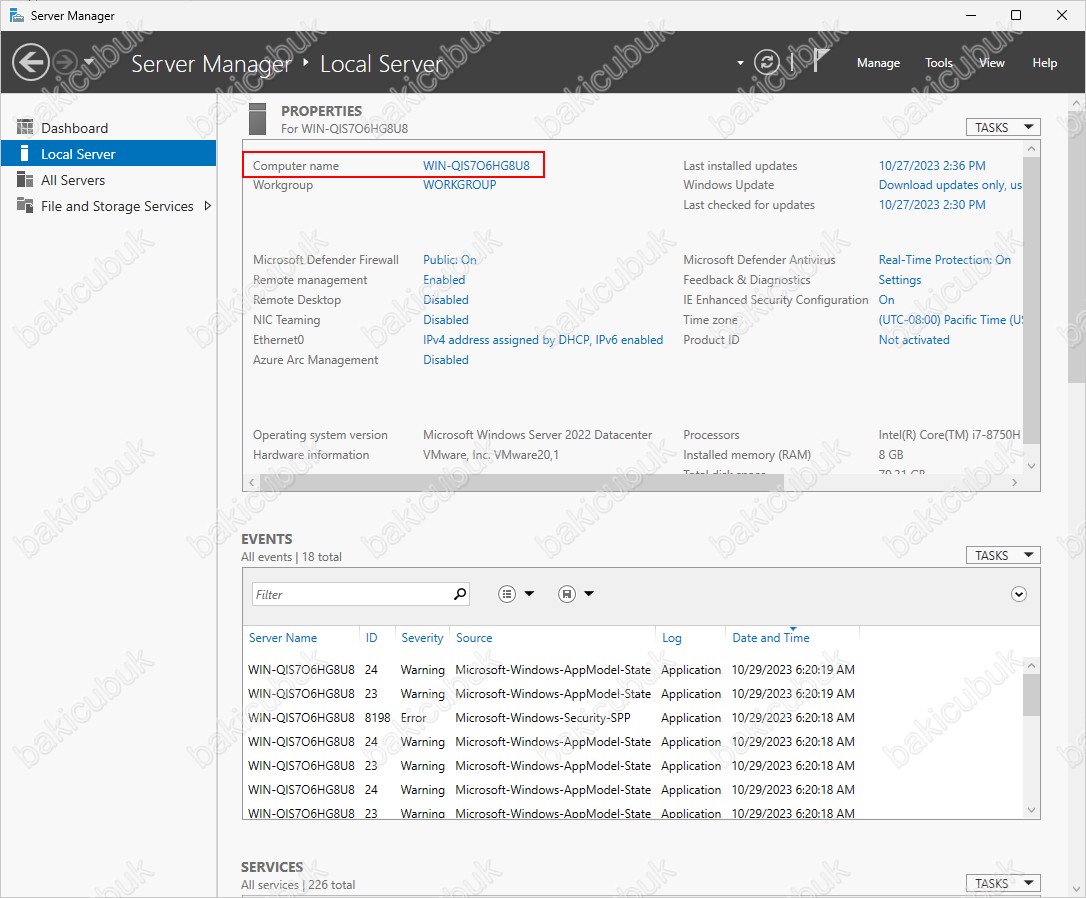Viewport: 1086px width, 898px height.
Task: Open the Tools menu
Action: pos(938,63)
